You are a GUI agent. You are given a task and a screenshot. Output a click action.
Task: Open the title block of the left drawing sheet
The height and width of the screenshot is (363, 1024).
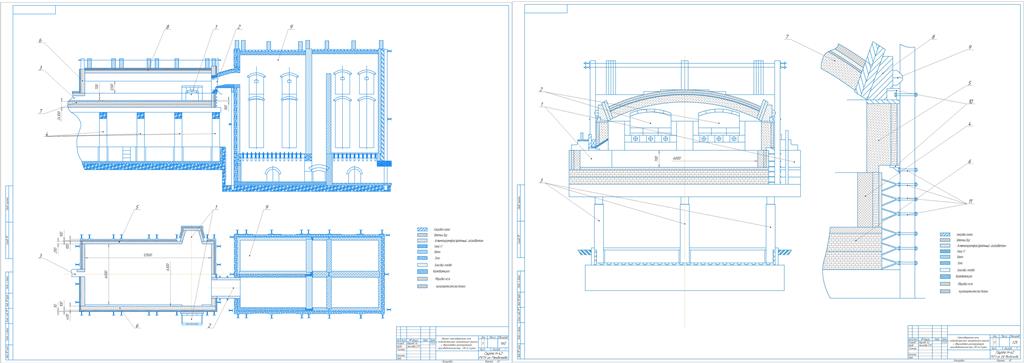tap(453, 342)
